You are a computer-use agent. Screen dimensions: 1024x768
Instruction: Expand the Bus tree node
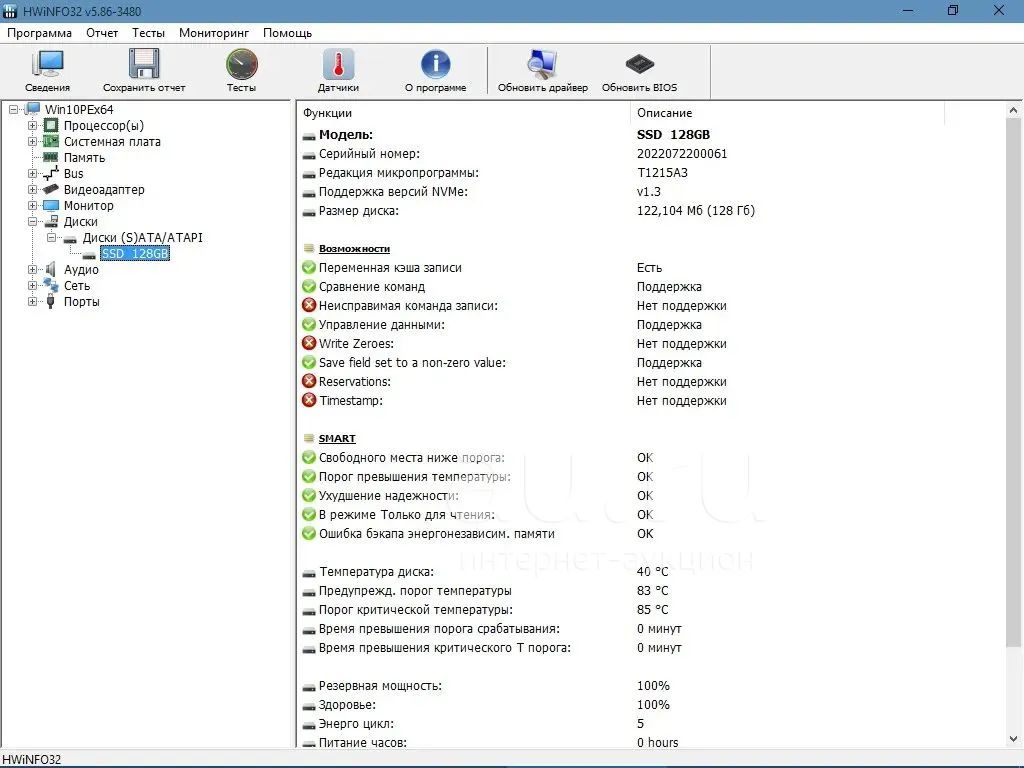[32, 174]
